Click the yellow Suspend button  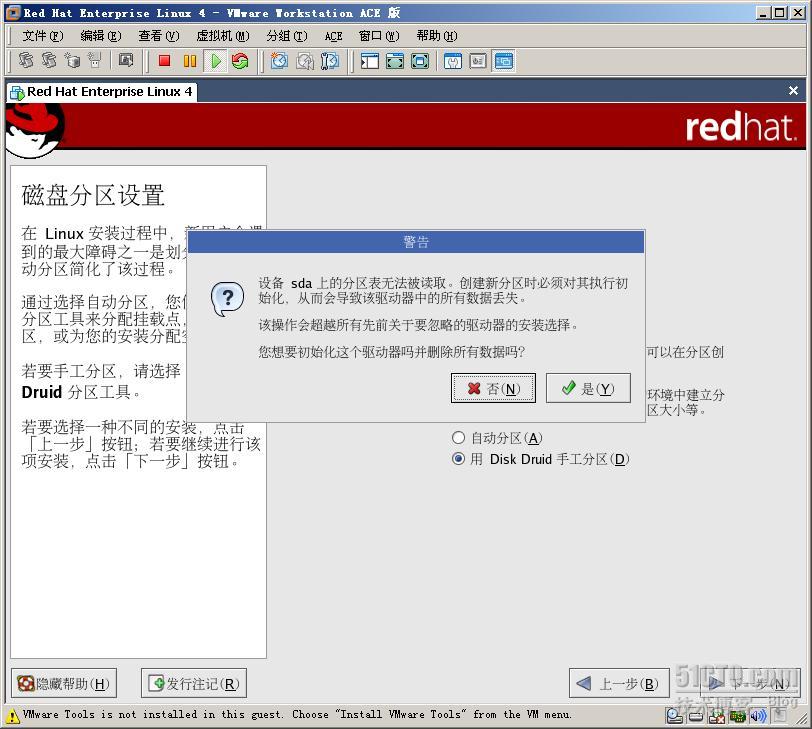[190, 61]
